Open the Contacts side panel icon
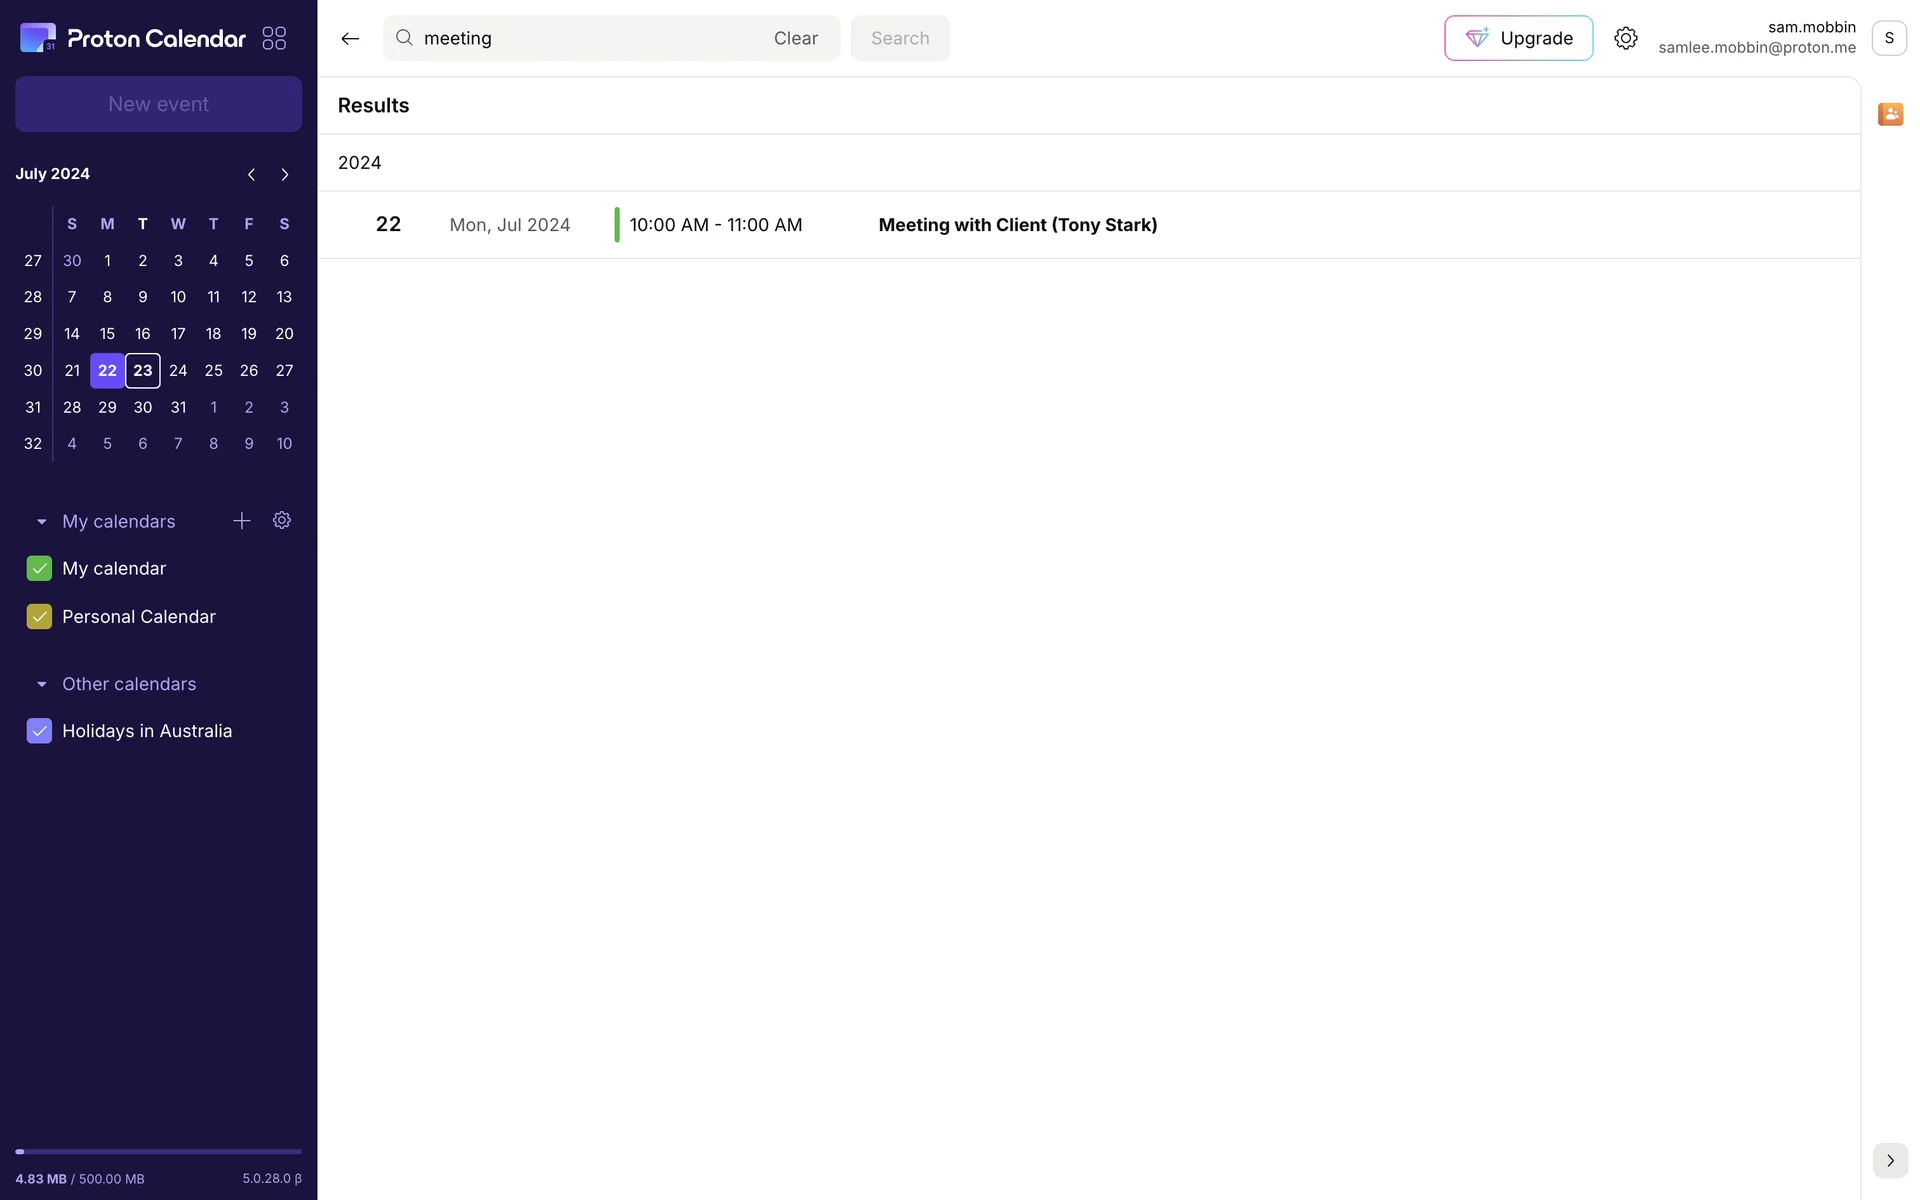This screenshot has height=1200, width=1920. [x=1889, y=114]
